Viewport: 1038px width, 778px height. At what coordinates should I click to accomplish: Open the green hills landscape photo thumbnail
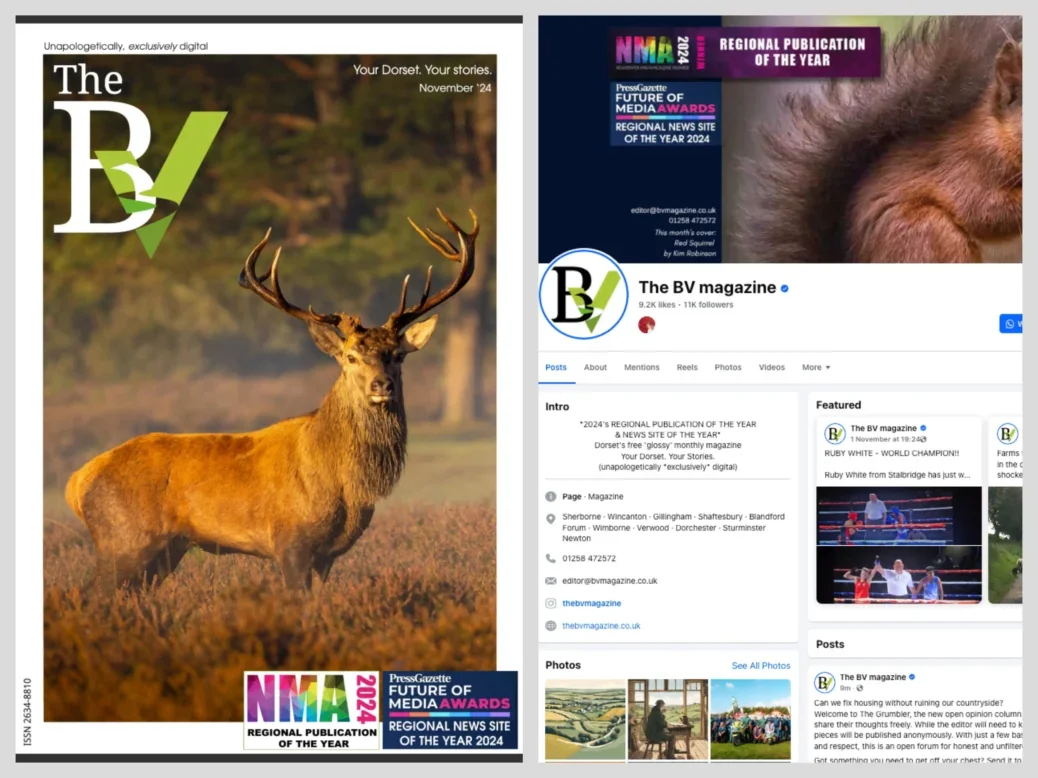585,719
